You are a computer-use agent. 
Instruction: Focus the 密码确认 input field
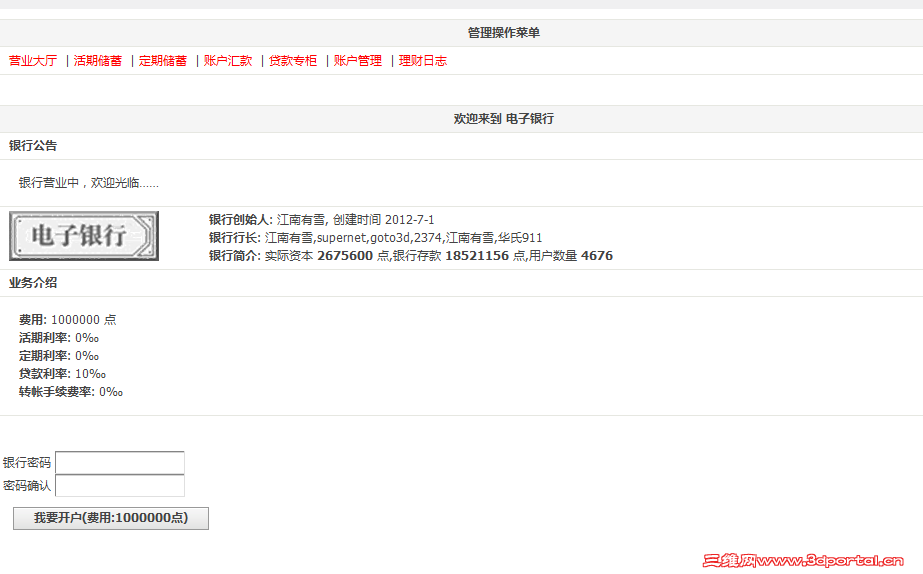pos(120,486)
